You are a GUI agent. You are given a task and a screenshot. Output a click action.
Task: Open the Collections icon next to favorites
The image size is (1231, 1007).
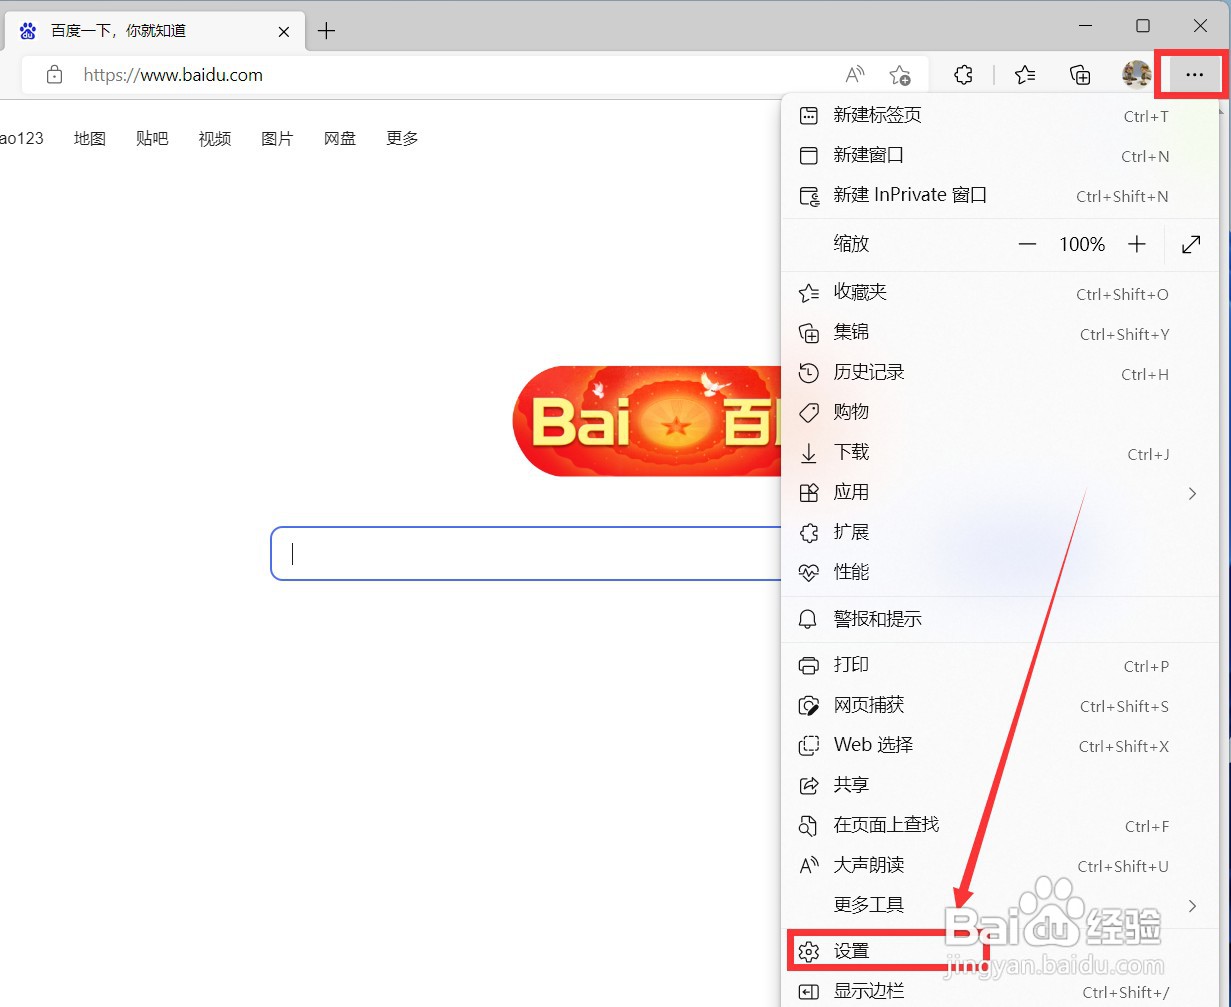(x=1080, y=74)
